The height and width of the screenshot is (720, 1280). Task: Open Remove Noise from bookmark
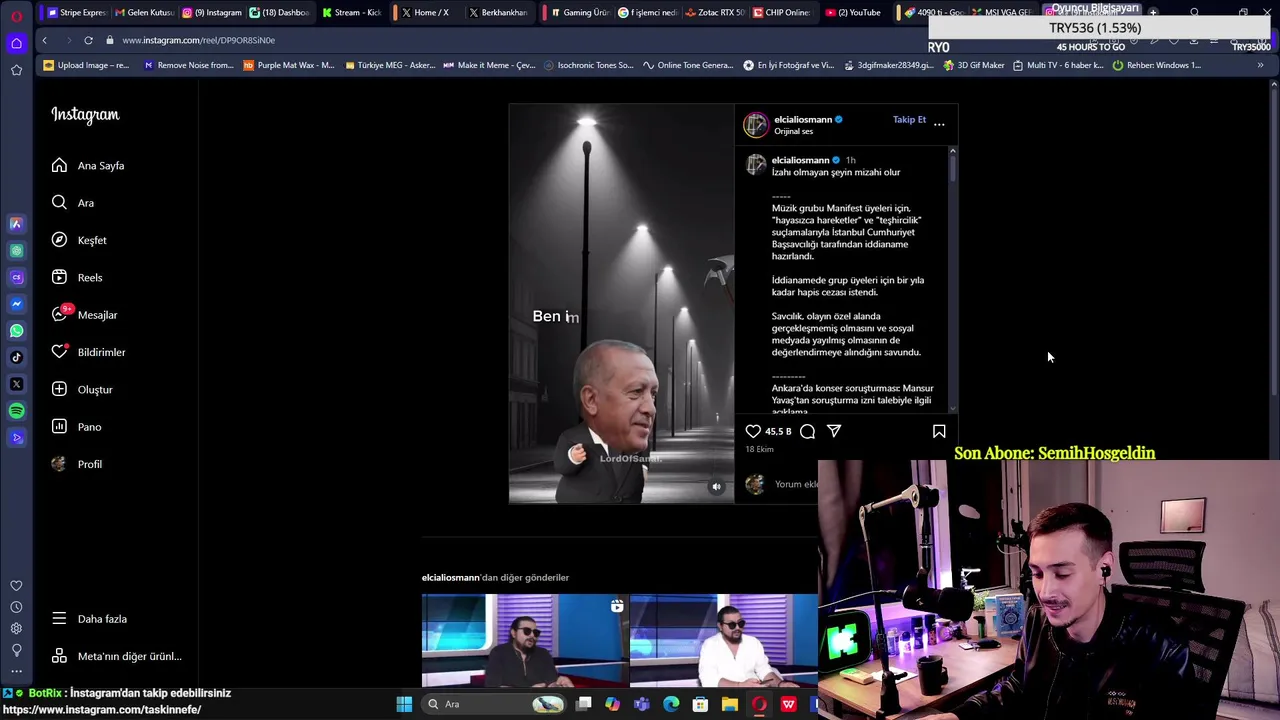click(188, 65)
